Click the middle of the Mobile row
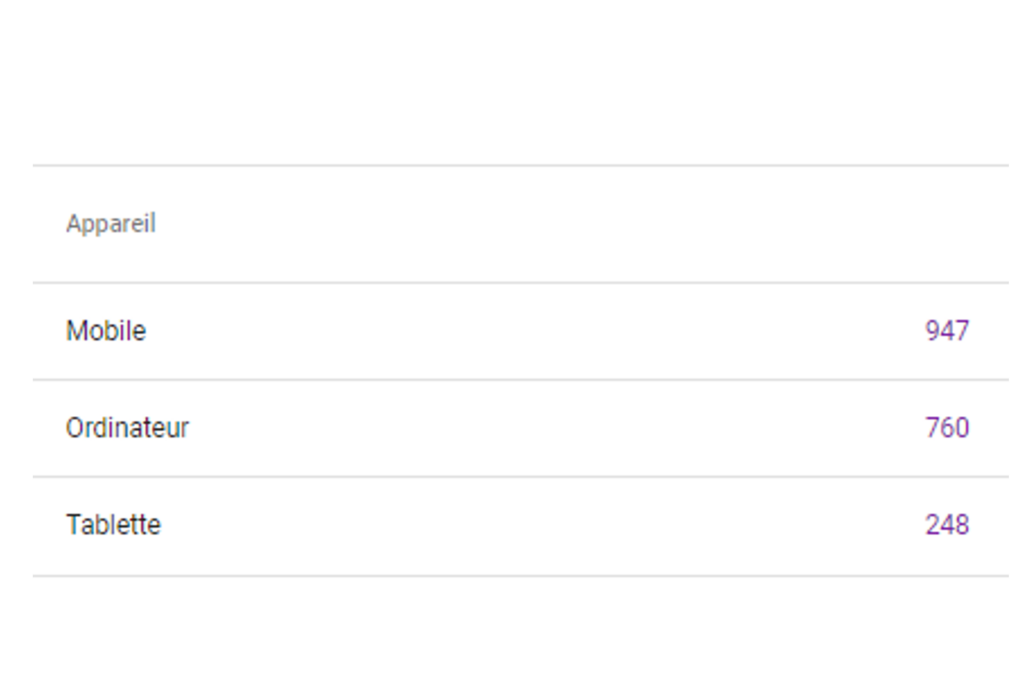This screenshot has height=682, width=1024. pyautogui.click(x=520, y=331)
